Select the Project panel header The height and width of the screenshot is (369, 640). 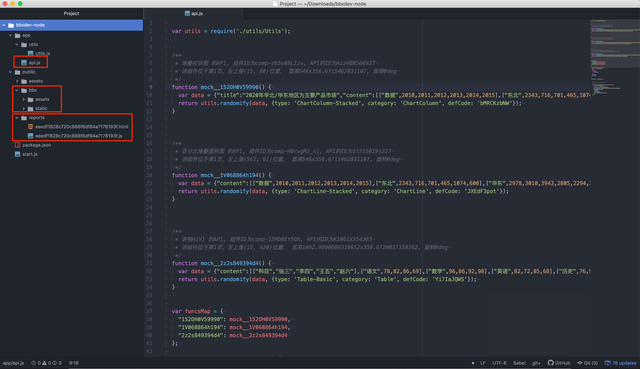(71, 13)
